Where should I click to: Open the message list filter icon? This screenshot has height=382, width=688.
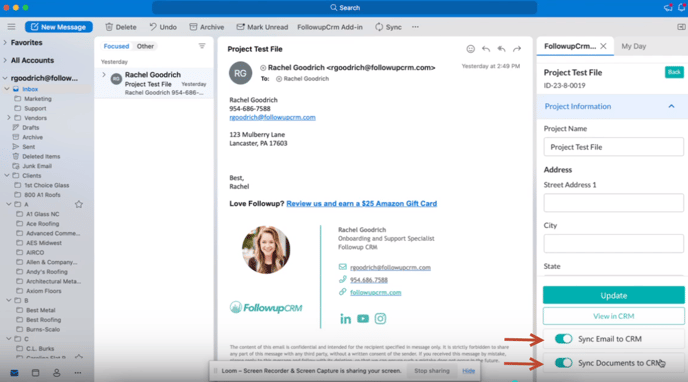tap(202, 46)
